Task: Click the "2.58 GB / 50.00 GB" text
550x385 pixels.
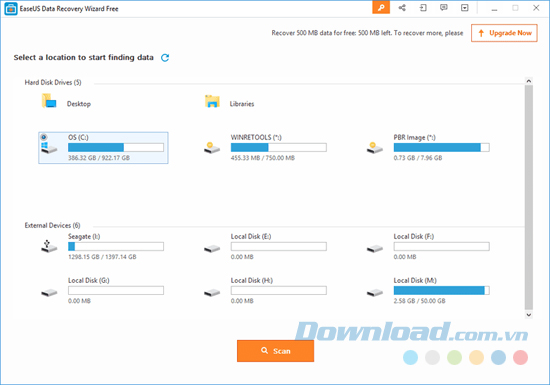Action: click(420, 301)
